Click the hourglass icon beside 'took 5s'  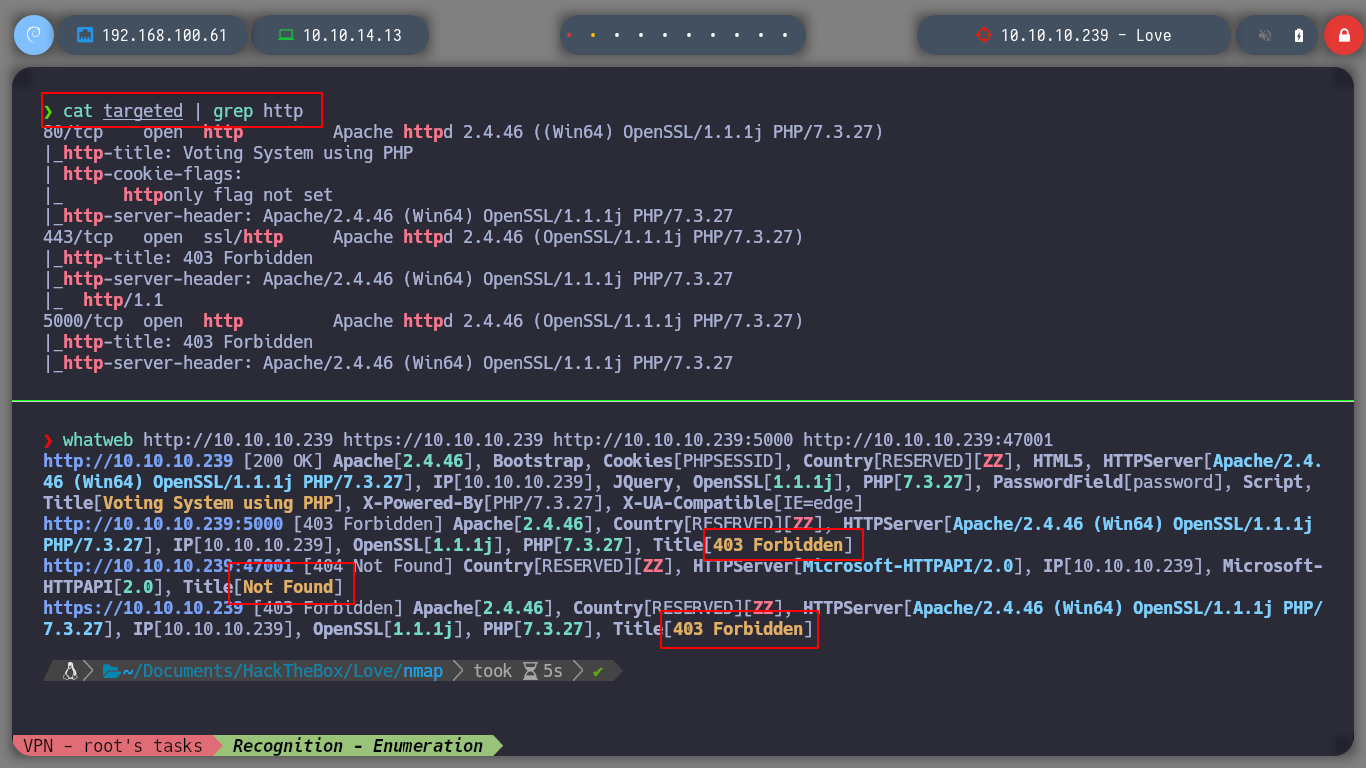(531, 671)
